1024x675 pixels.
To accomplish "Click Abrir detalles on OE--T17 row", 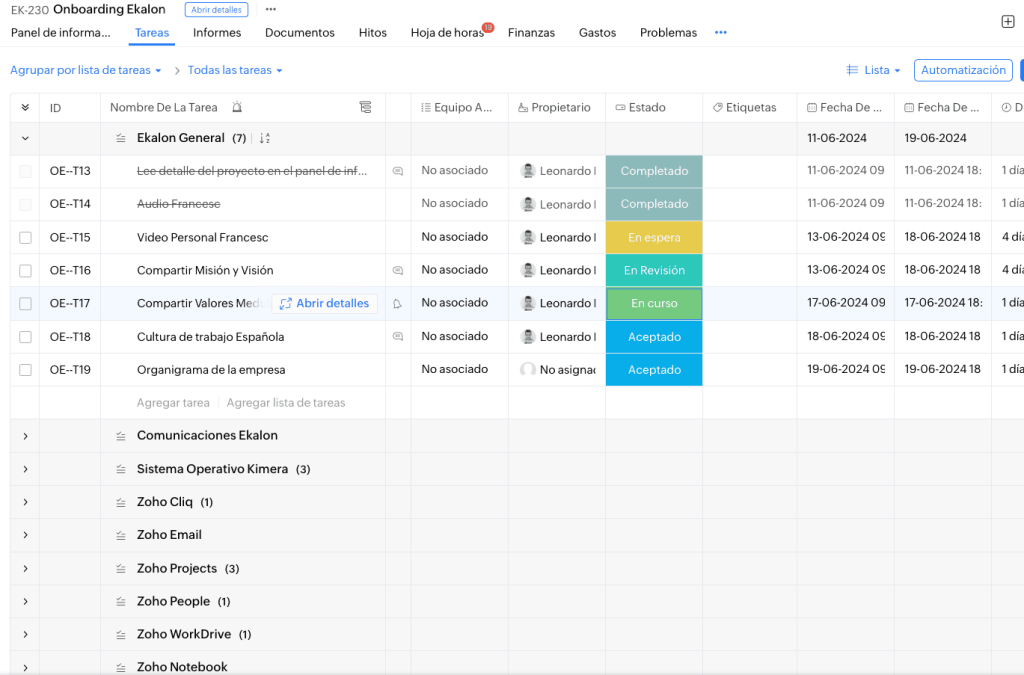I will [x=325, y=304].
